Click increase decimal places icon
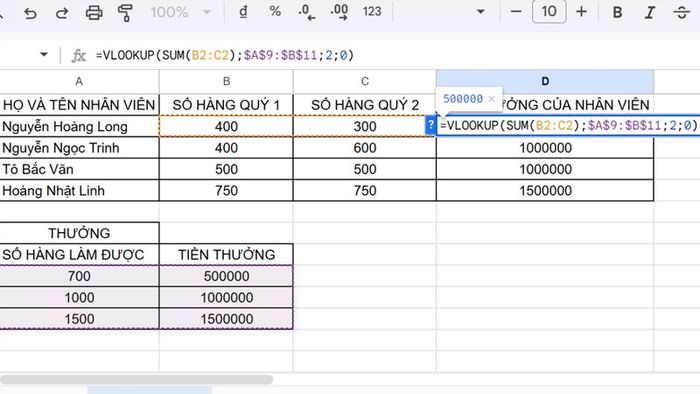Screen dimensions: 700x394 [340, 12]
